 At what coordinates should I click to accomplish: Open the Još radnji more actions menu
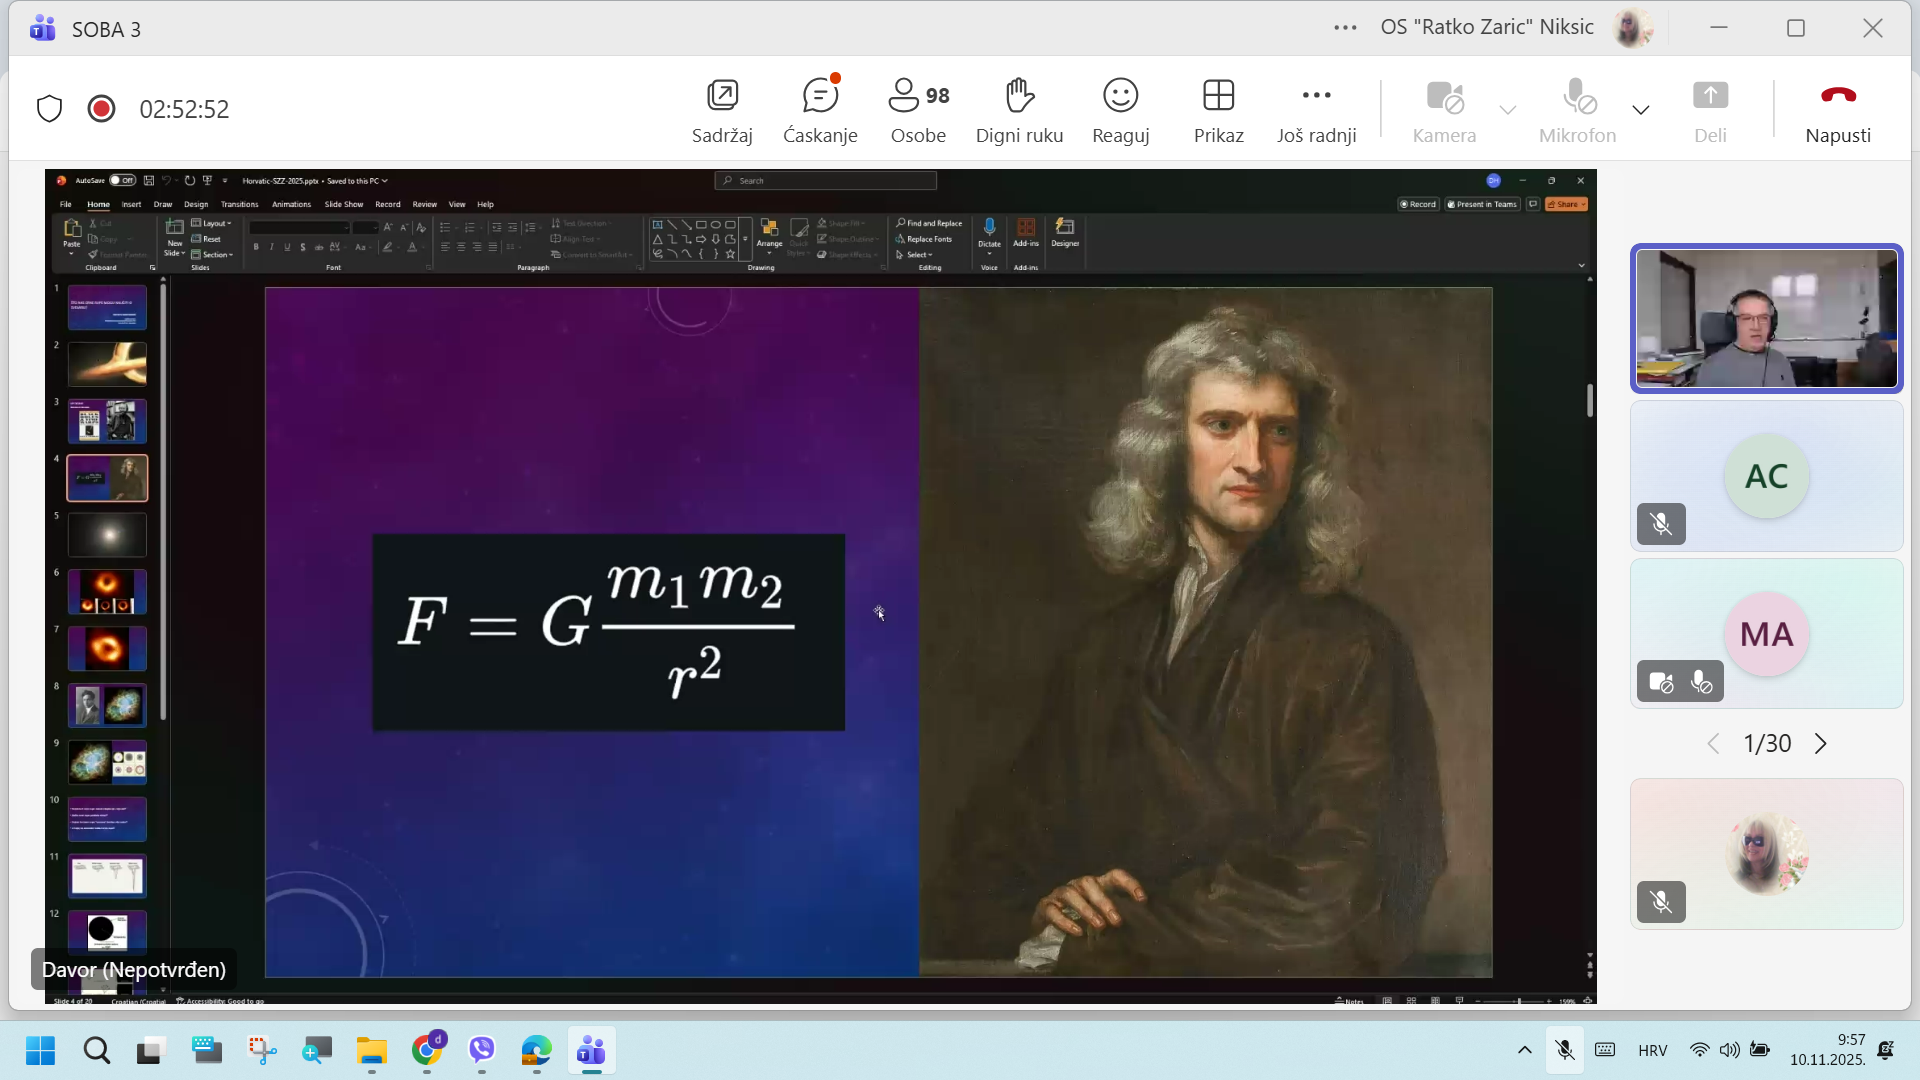(x=1316, y=97)
